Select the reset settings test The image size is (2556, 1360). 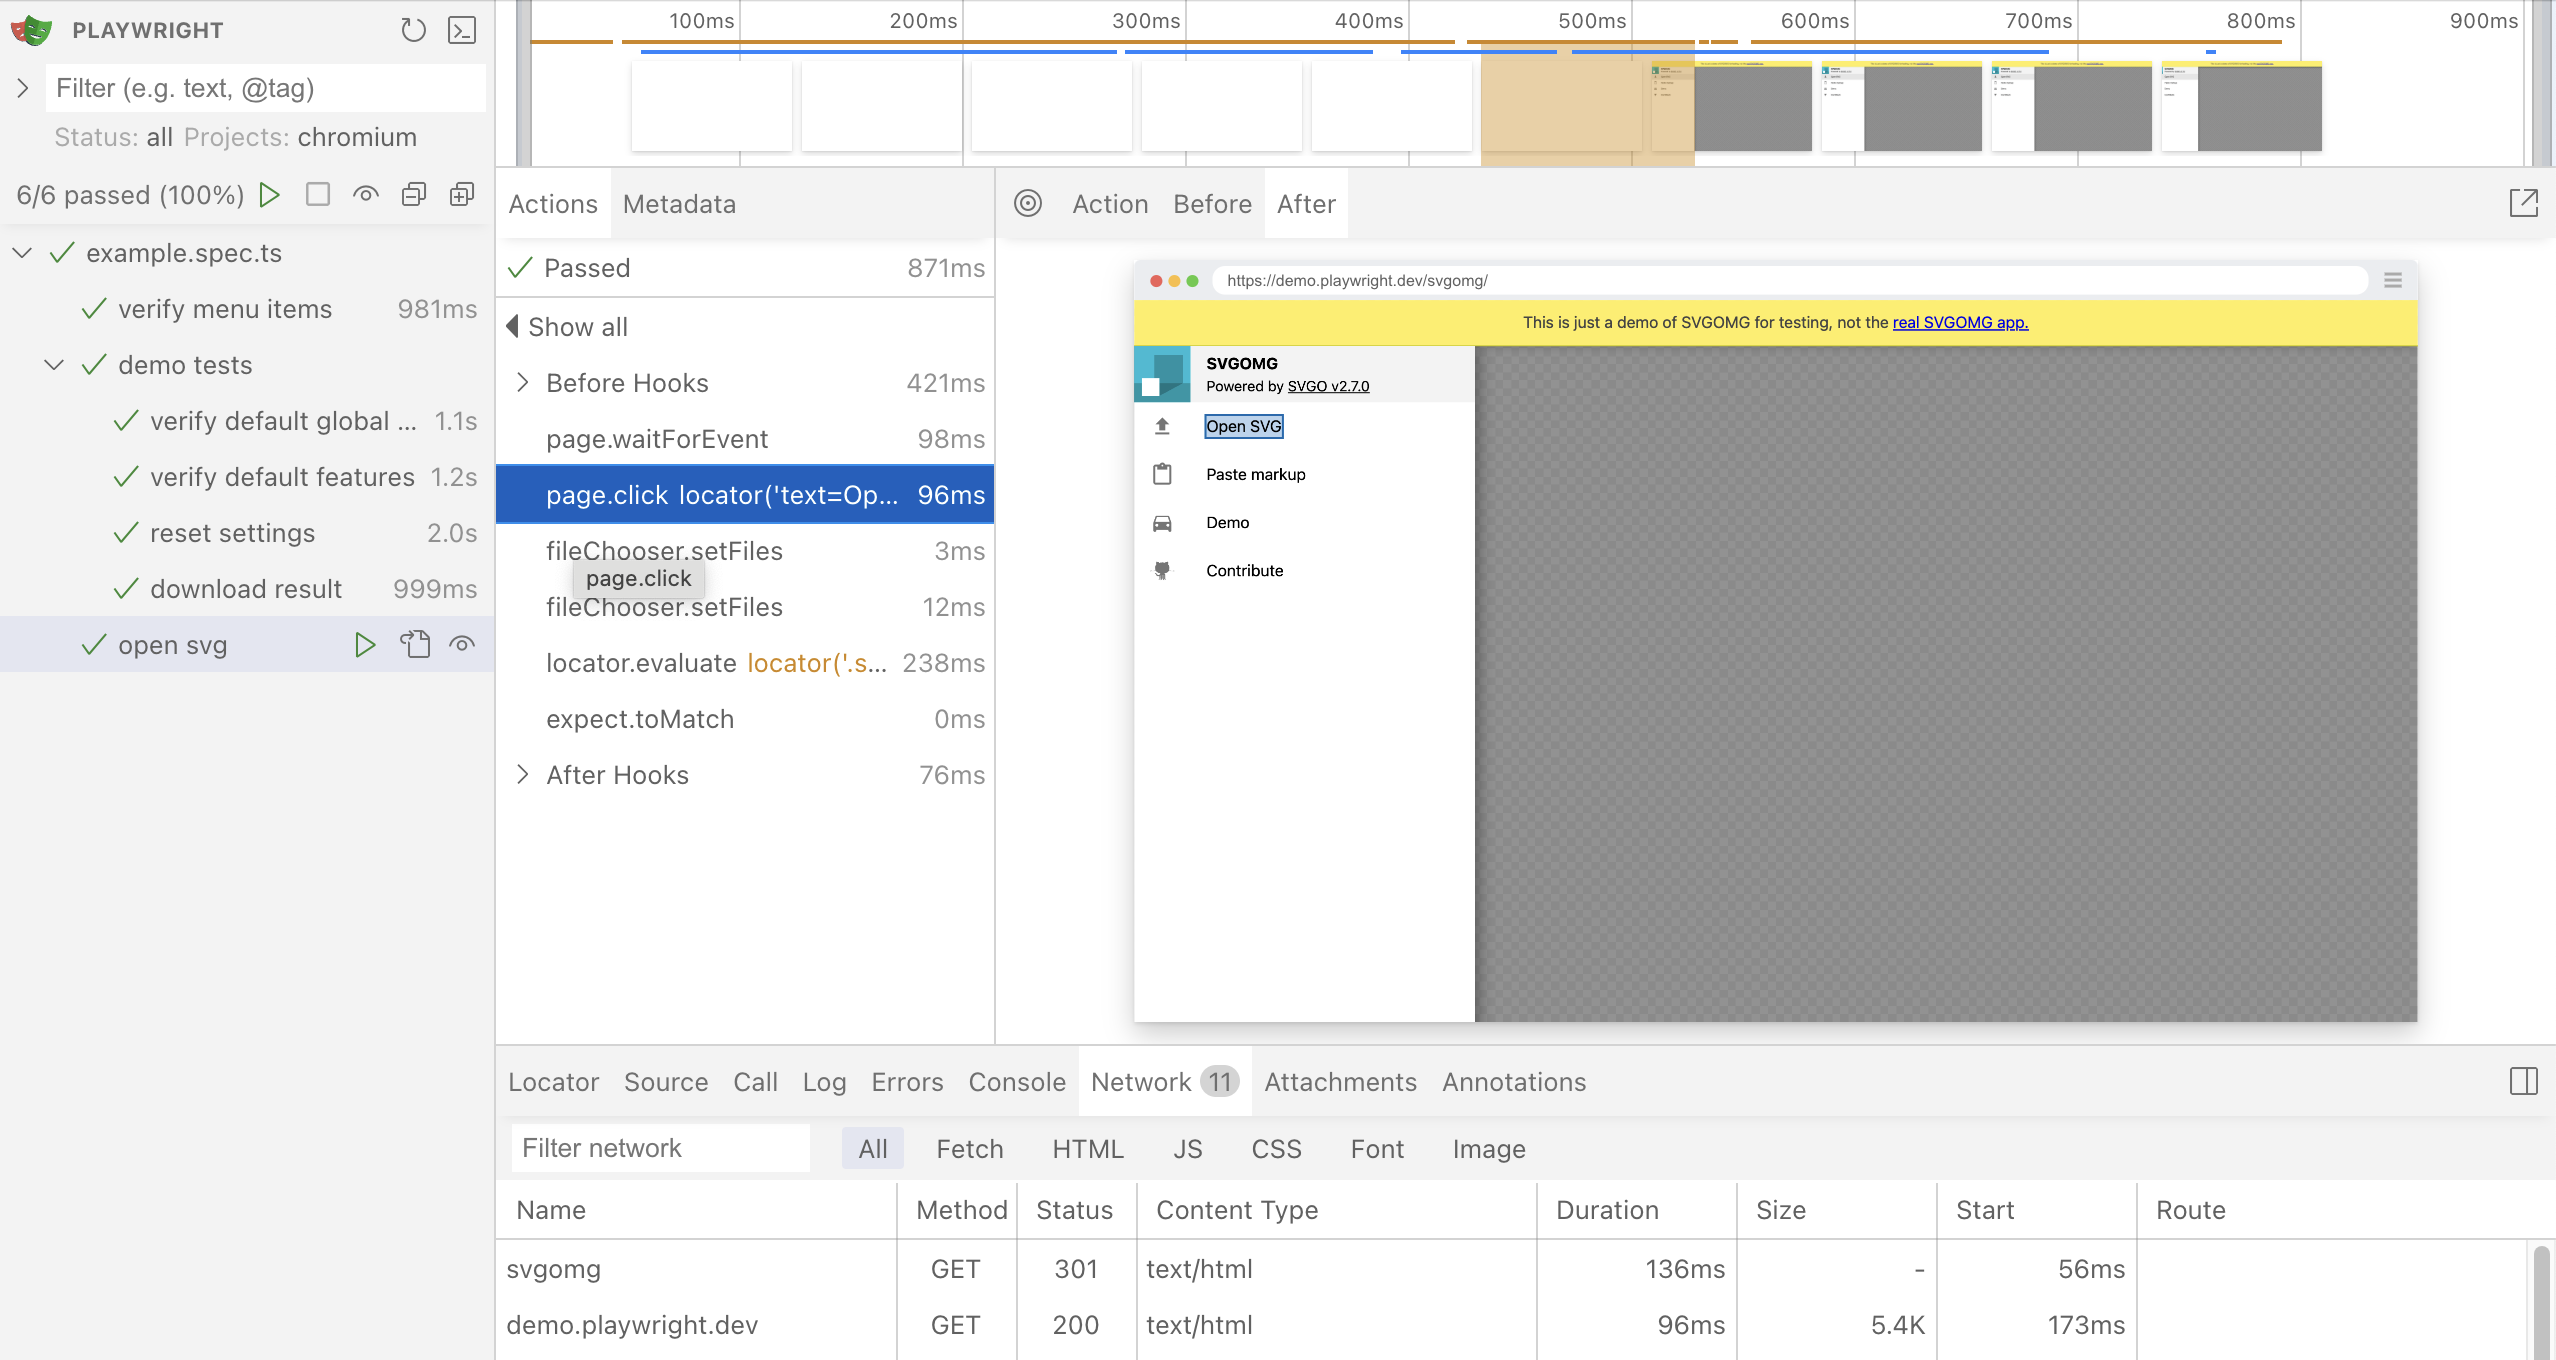click(247, 532)
